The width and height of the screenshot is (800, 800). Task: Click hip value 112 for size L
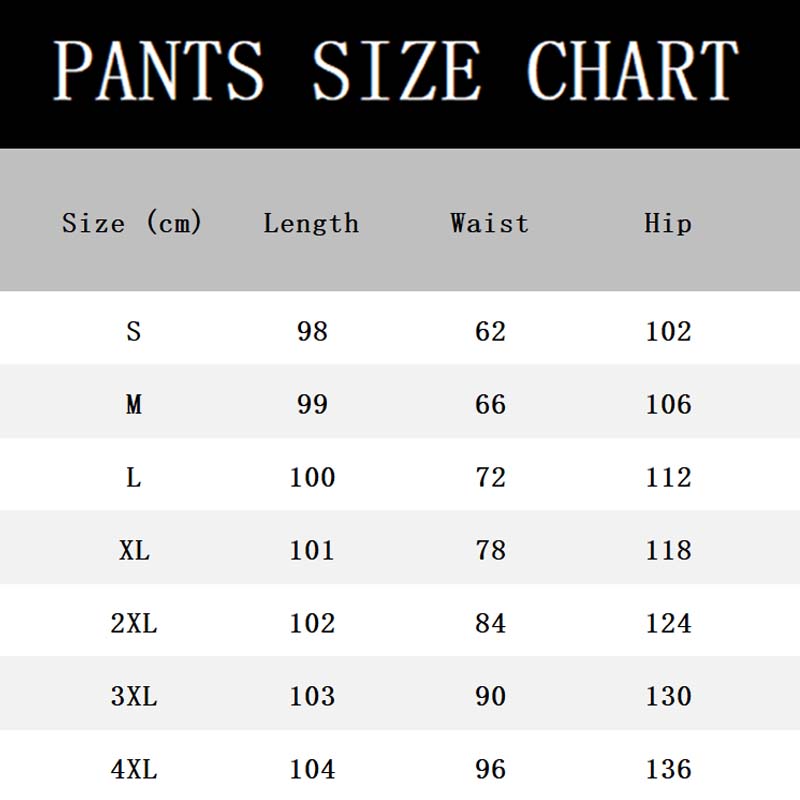coord(668,478)
